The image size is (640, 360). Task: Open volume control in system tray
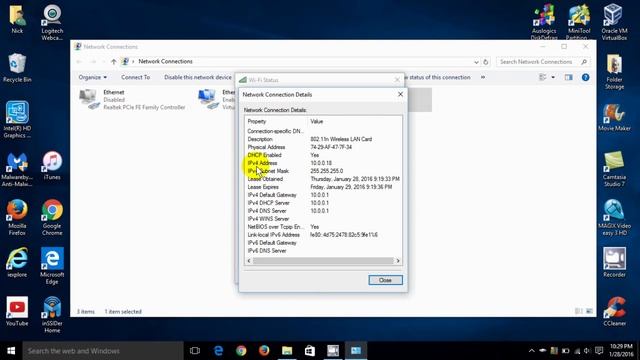(x=587, y=351)
